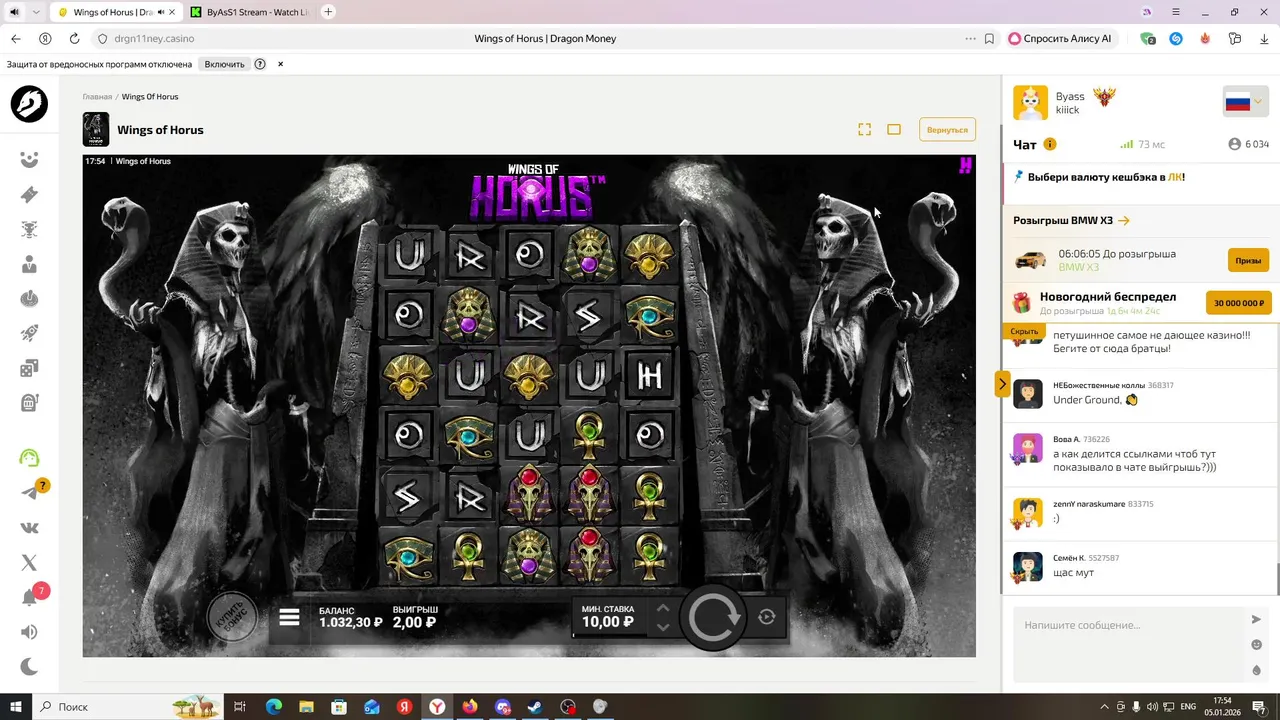The height and width of the screenshot is (720, 1280).
Task: Open ENG language switcher in tray
Action: pyautogui.click(x=1188, y=707)
